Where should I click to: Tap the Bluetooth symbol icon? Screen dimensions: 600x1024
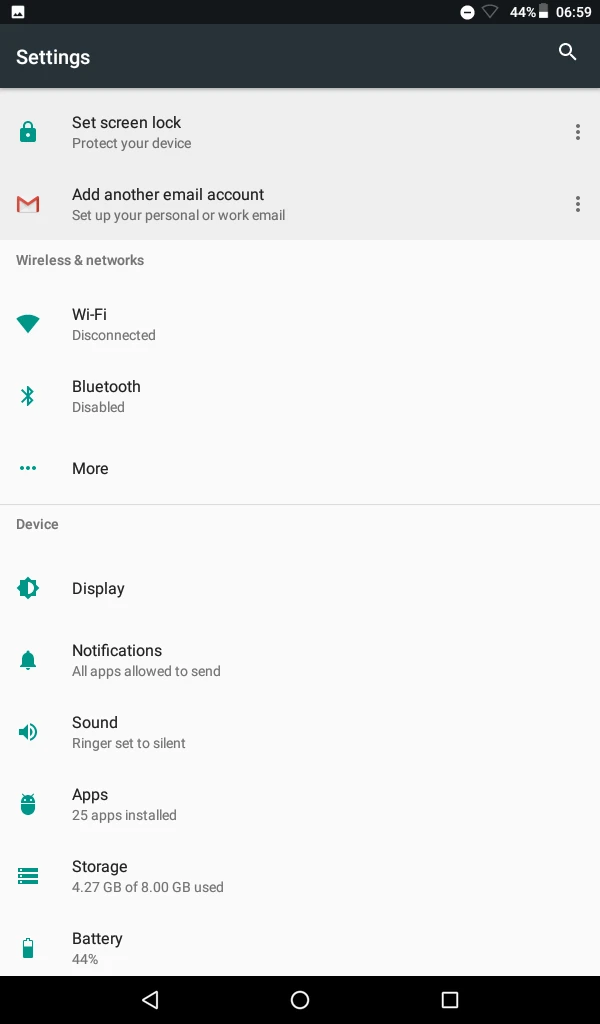tap(27, 396)
